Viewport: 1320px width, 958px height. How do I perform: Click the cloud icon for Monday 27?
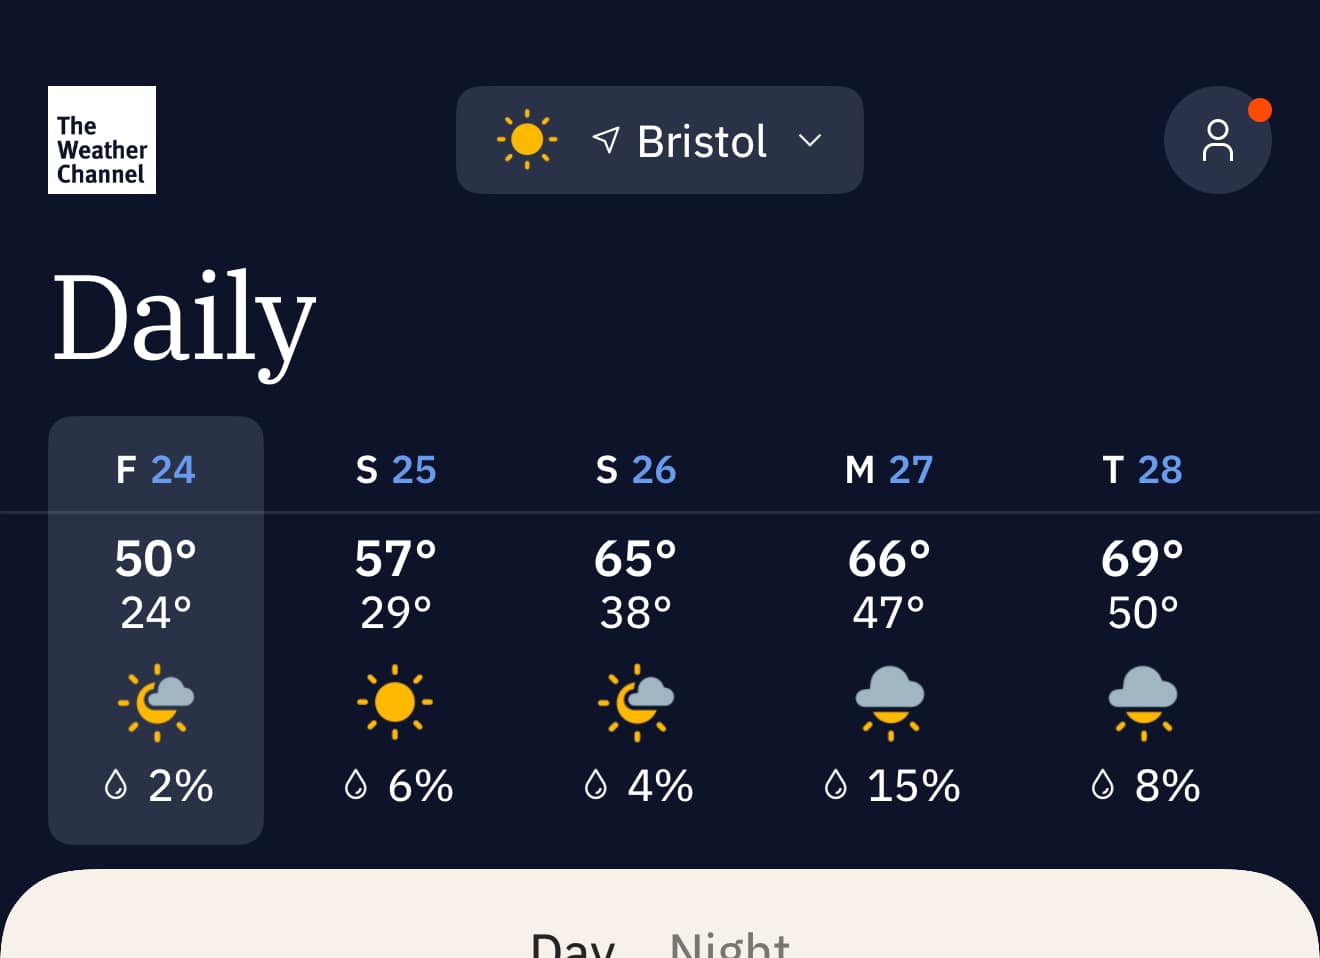point(890,702)
